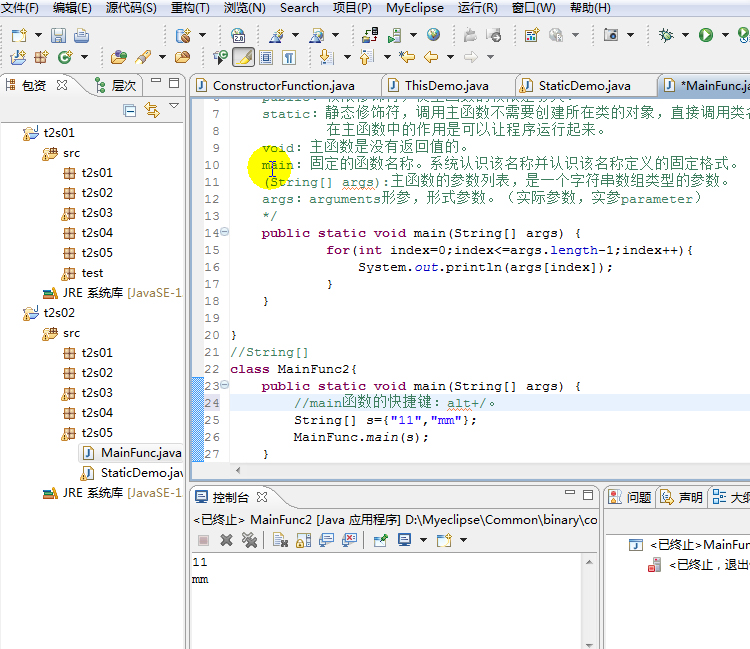Maximize the console view panel

pos(588,495)
